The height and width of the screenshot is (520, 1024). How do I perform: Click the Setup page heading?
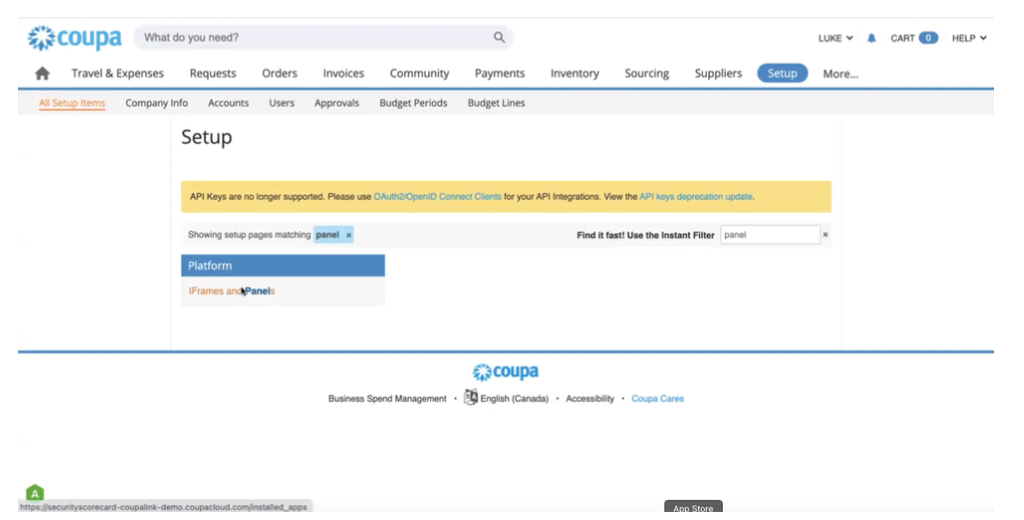206,137
